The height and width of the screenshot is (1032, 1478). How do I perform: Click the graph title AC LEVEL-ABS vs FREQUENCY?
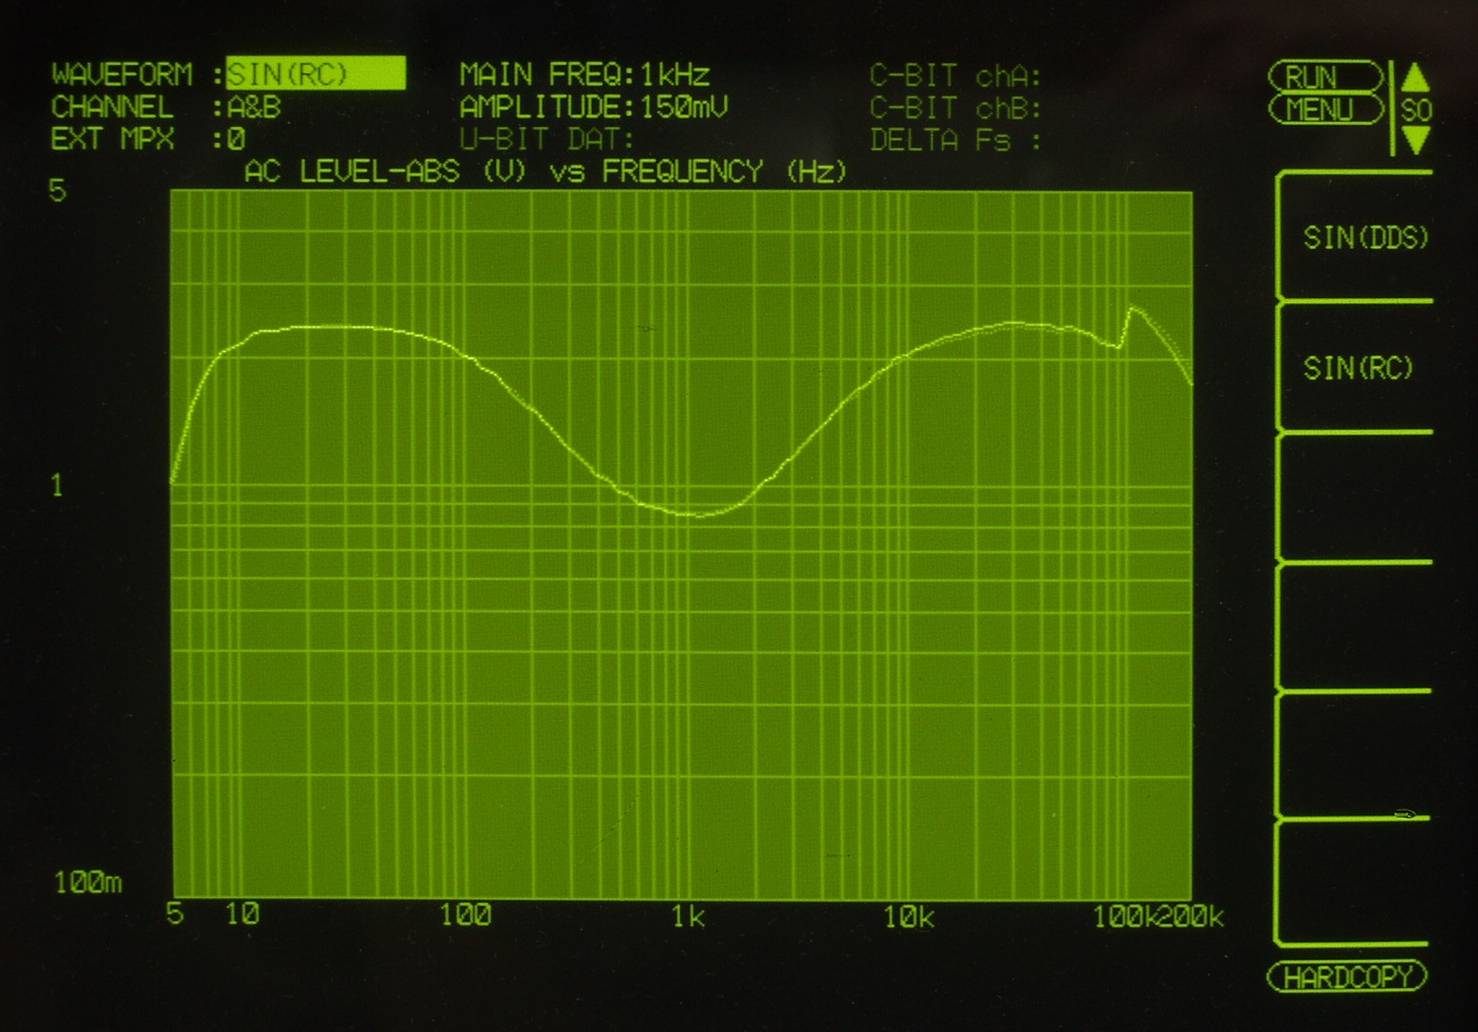click(545, 172)
